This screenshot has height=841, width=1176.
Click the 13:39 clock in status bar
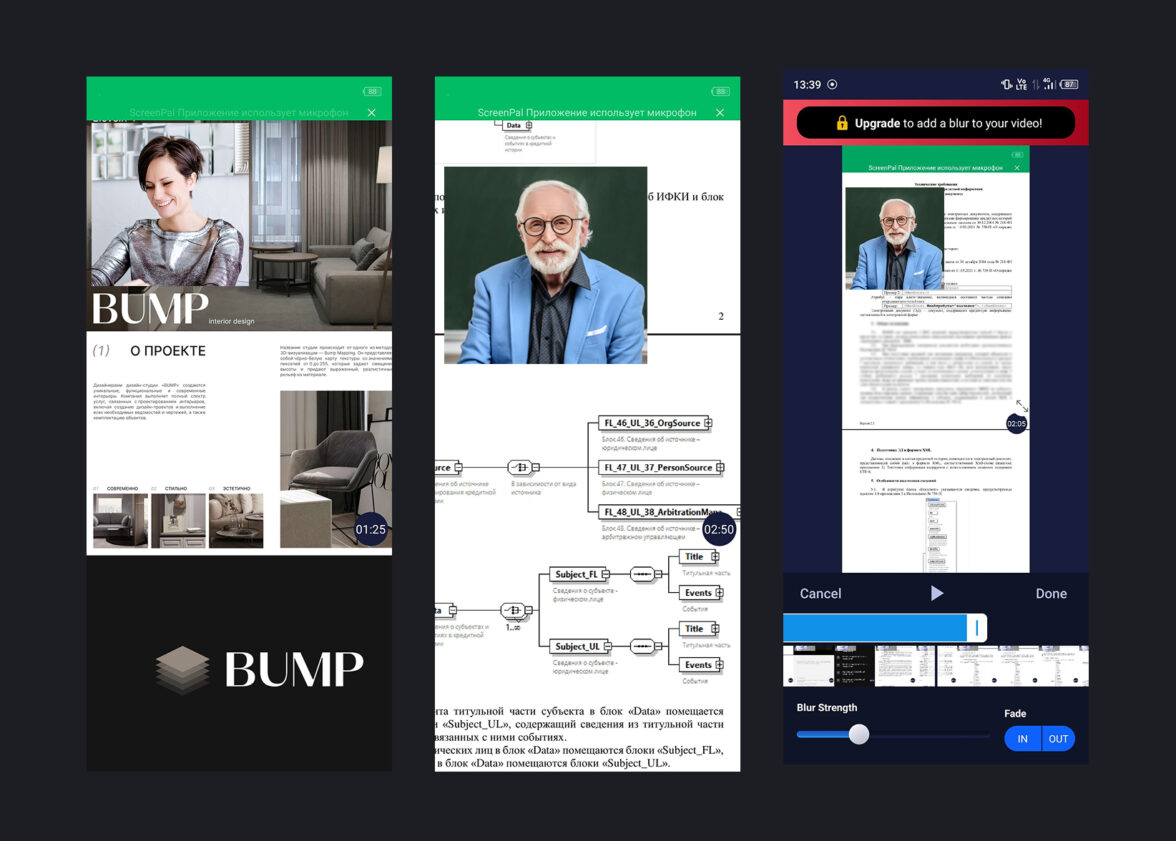click(x=807, y=85)
